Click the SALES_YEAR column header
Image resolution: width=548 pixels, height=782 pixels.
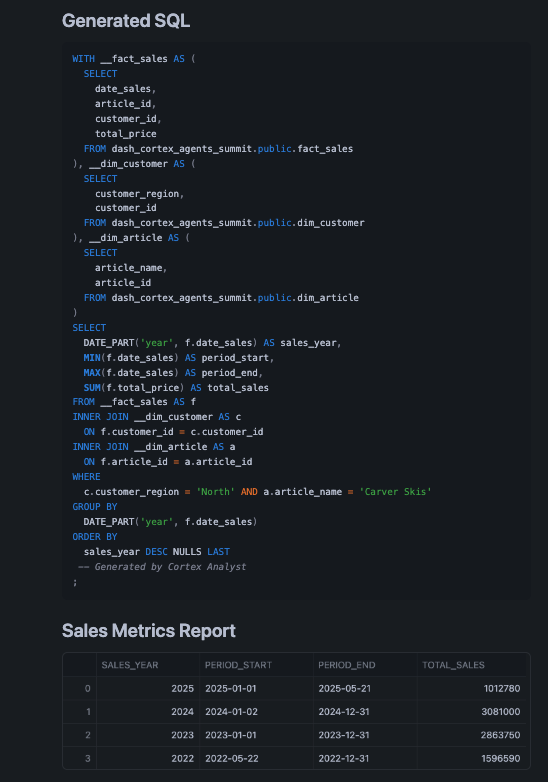[x=130, y=665]
